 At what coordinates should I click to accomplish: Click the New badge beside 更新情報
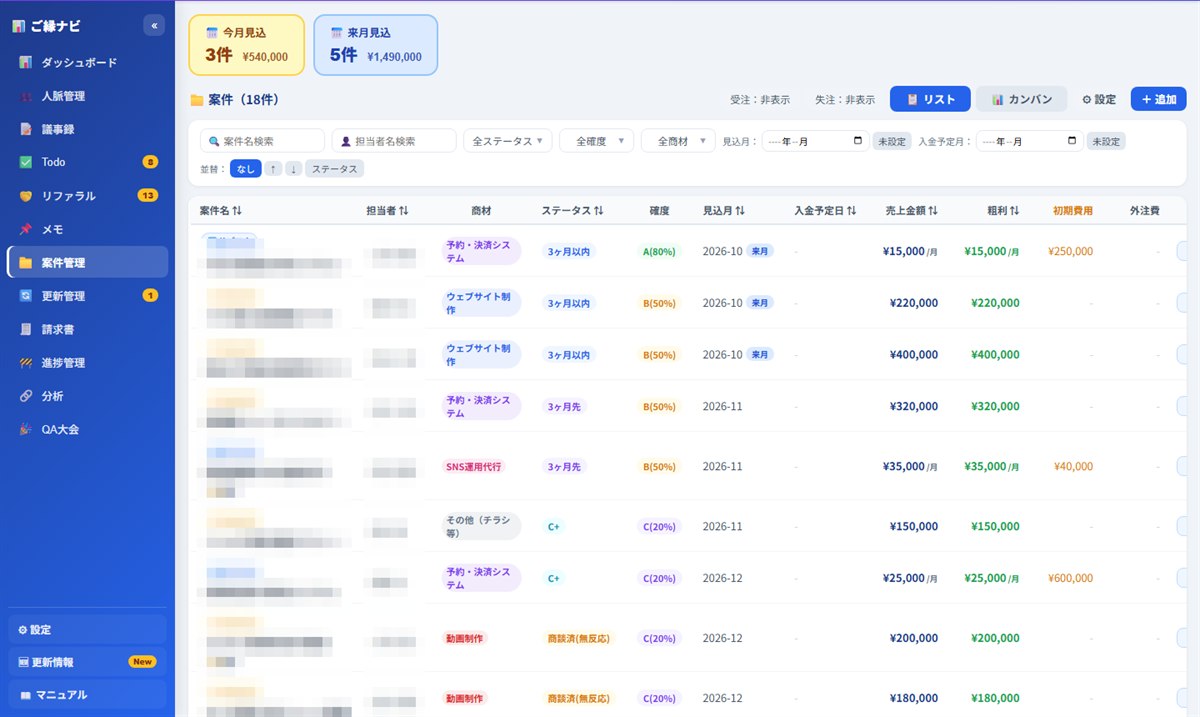pos(142,662)
